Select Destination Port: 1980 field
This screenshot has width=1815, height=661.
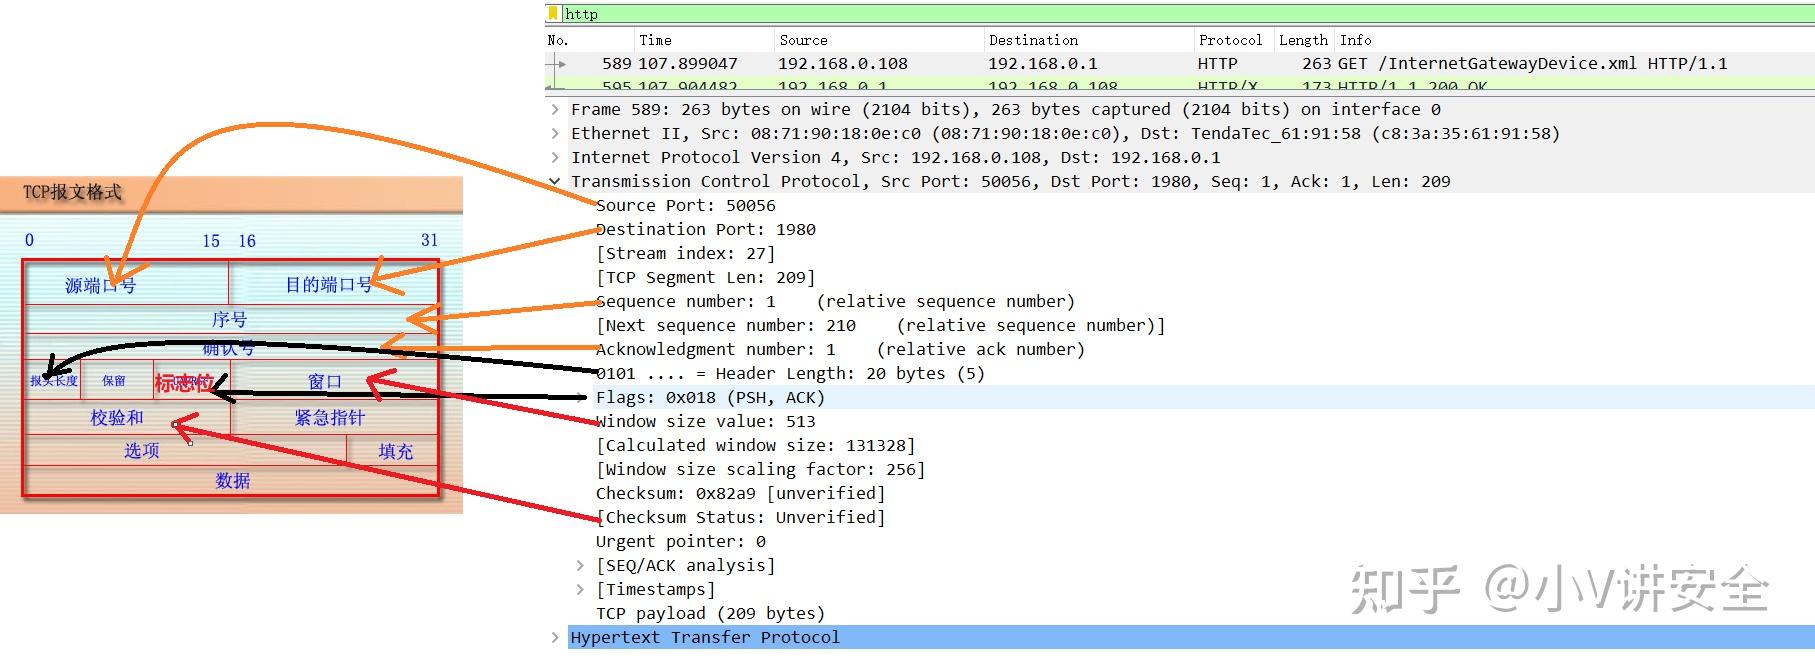tap(706, 229)
